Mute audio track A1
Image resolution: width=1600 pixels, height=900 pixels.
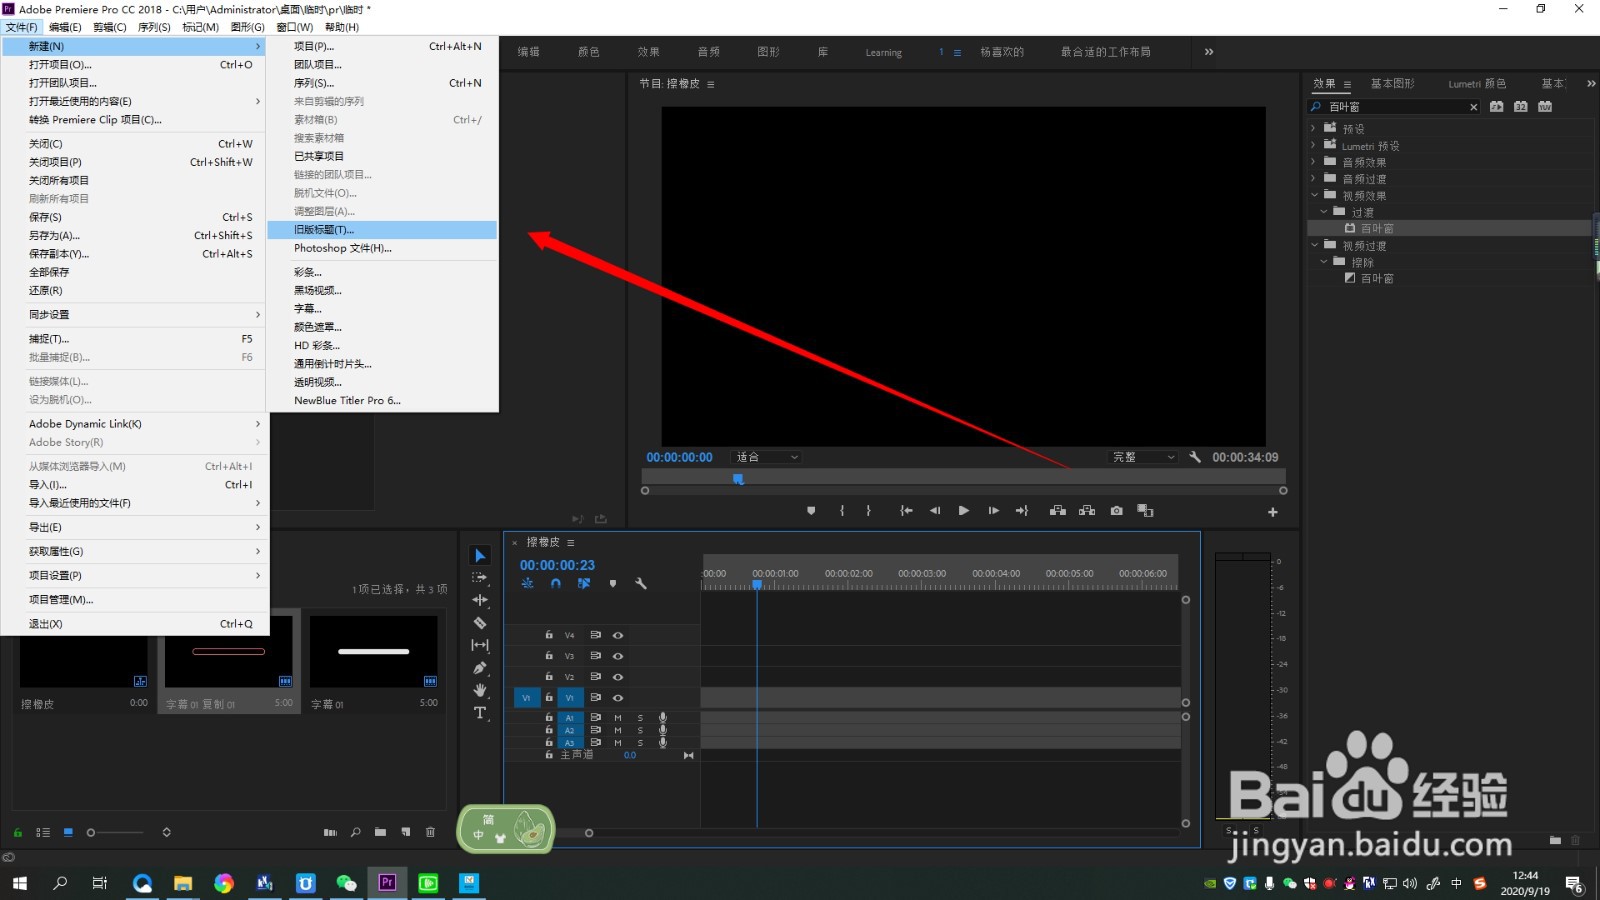pyautogui.click(x=618, y=718)
